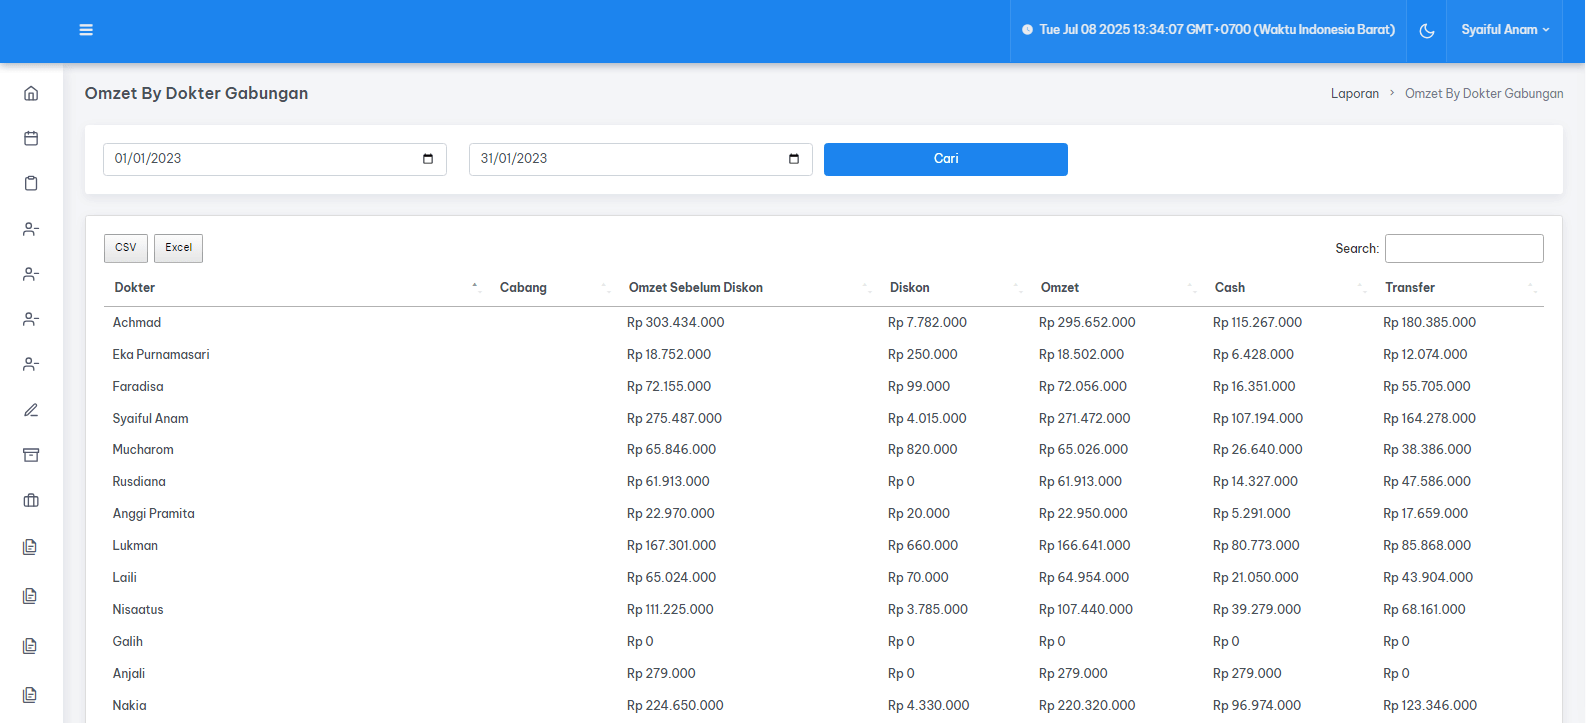Select the Anggi Pramita doctor name
The image size is (1586, 723).
coord(154,514)
